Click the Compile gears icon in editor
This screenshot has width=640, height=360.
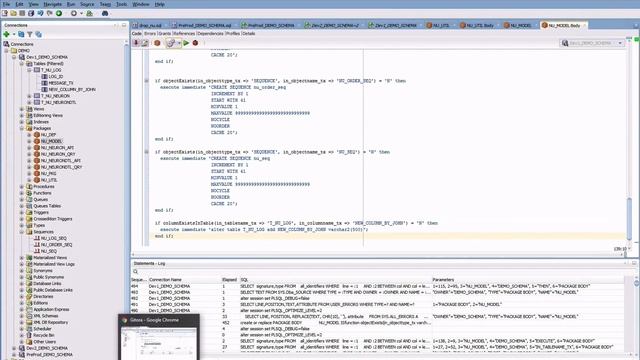coord(171,43)
